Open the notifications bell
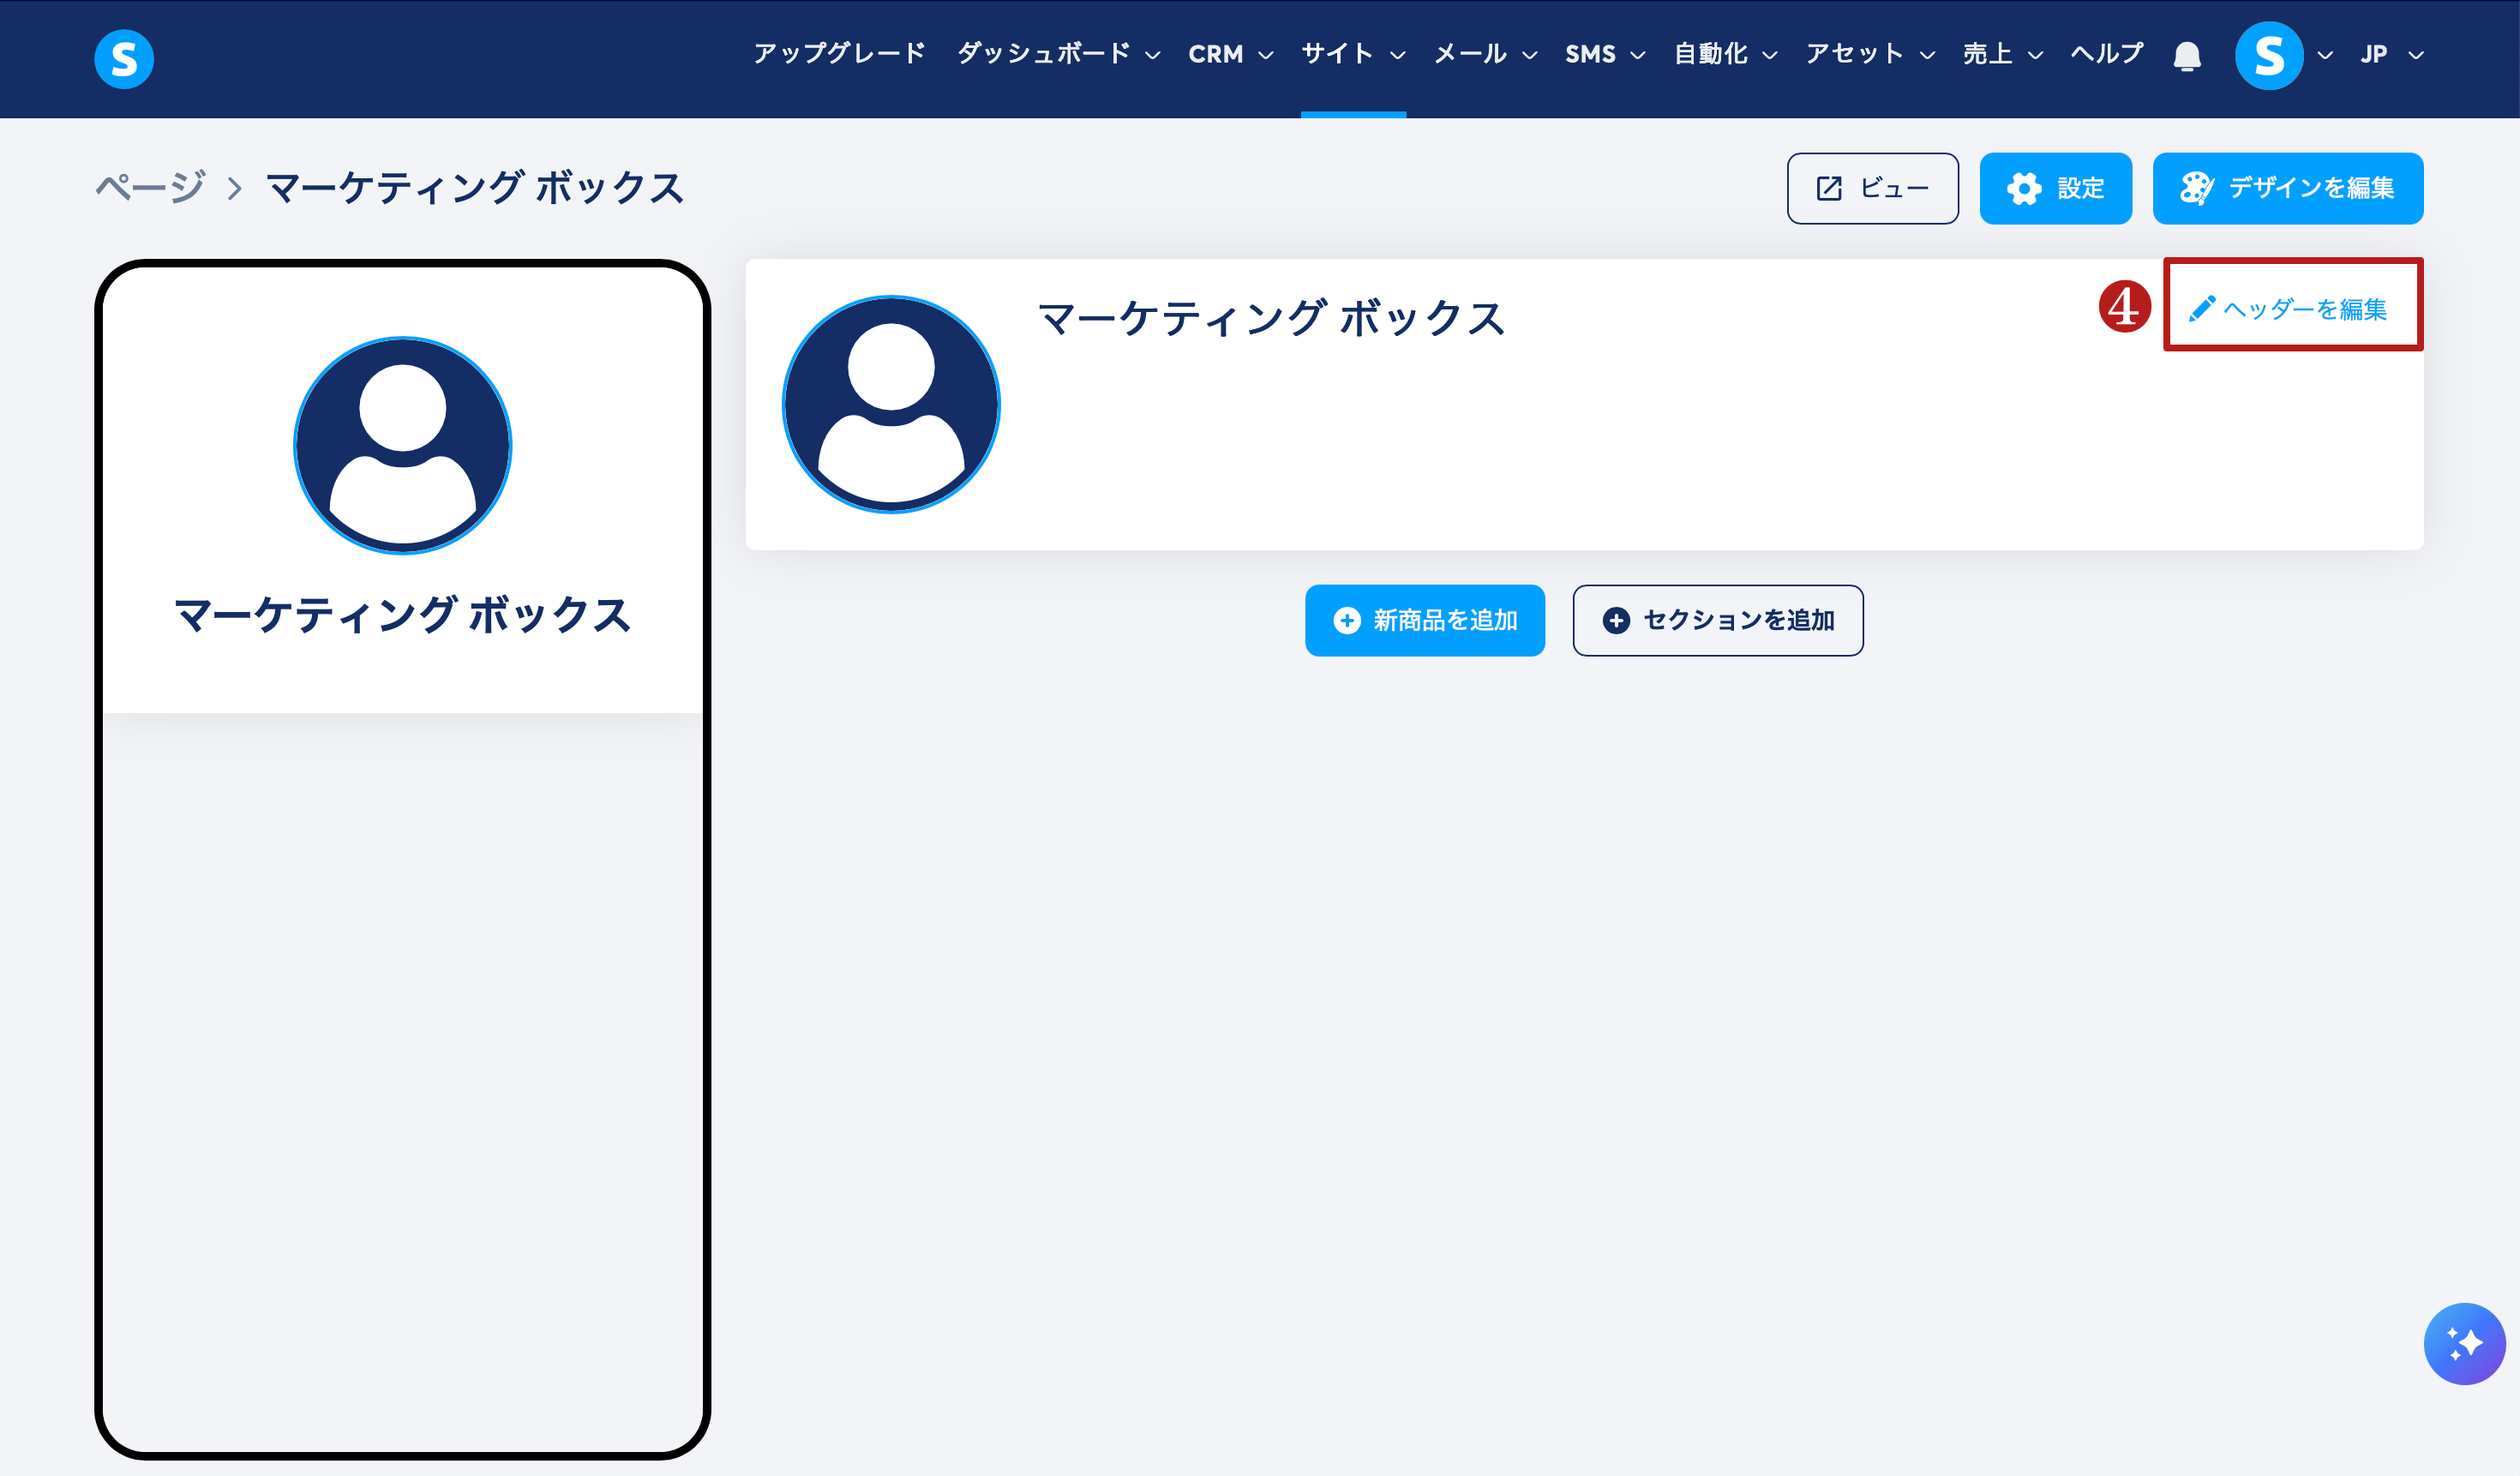 2186,56
